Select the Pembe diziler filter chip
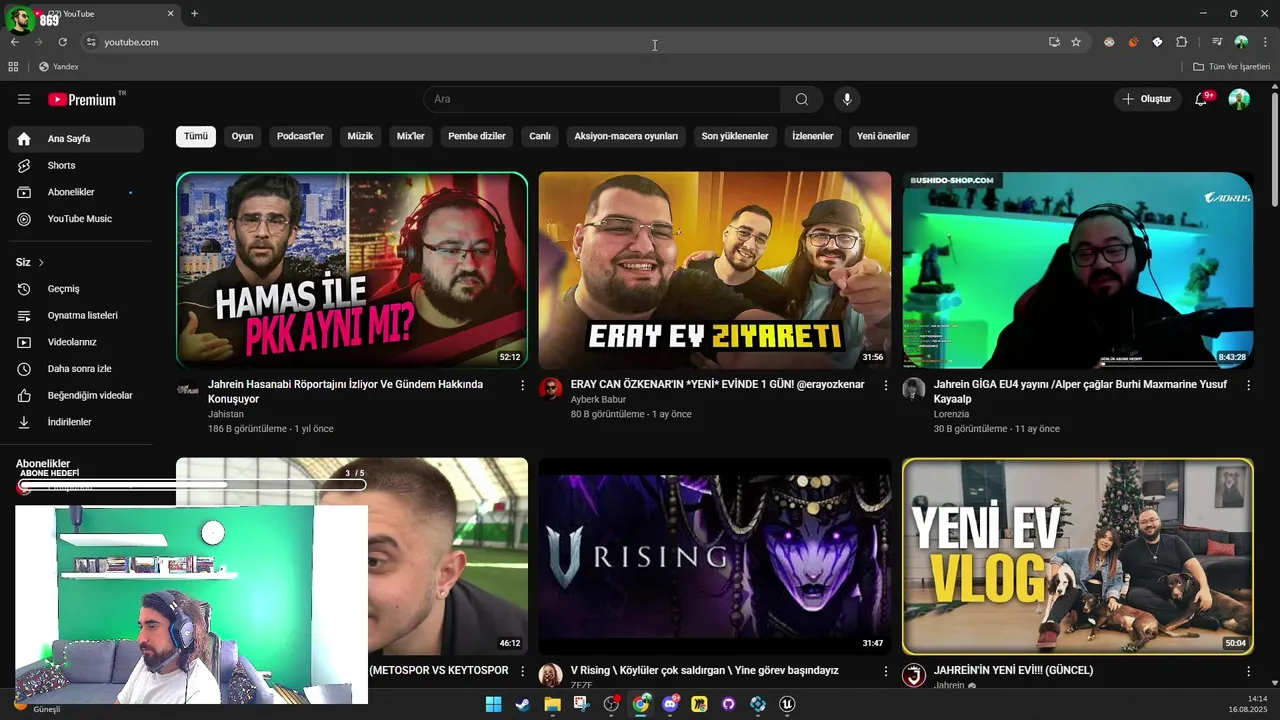Image resolution: width=1280 pixels, height=720 pixels. point(477,136)
